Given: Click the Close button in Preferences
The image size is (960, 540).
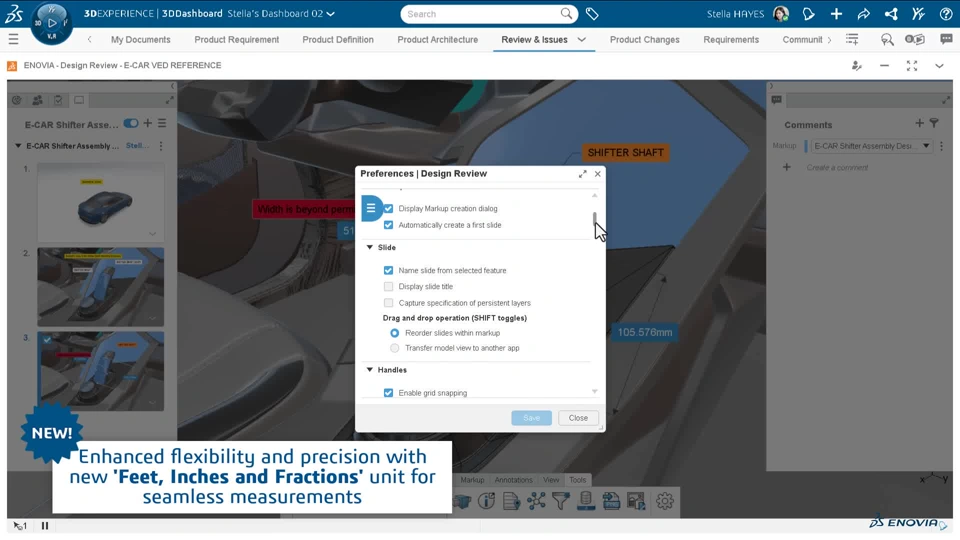Looking at the screenshot, I should [x=578, y=418].
